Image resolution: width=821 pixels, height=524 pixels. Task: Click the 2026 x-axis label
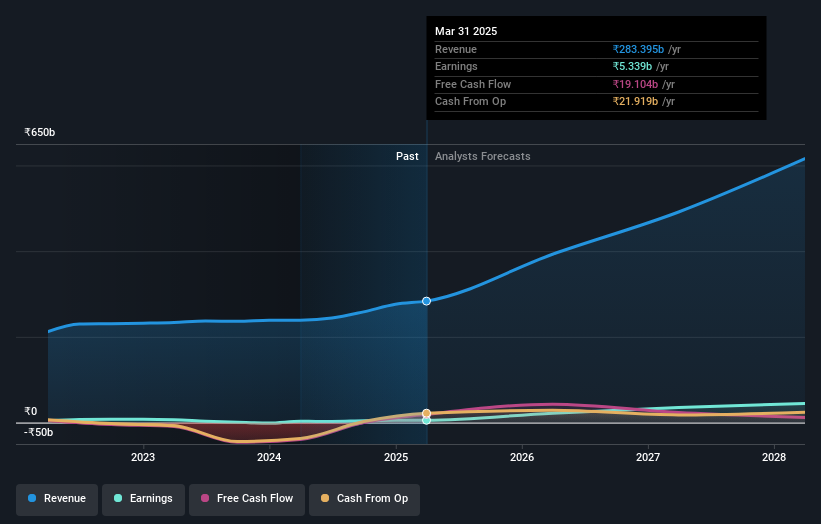coord(522,458)
